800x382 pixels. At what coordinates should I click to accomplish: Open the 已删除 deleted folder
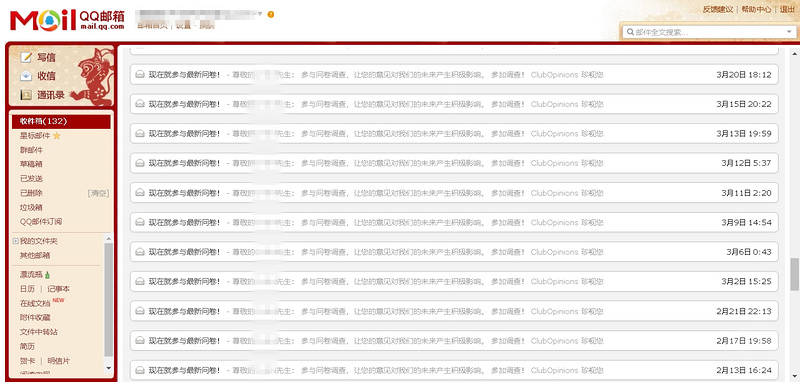31,193
